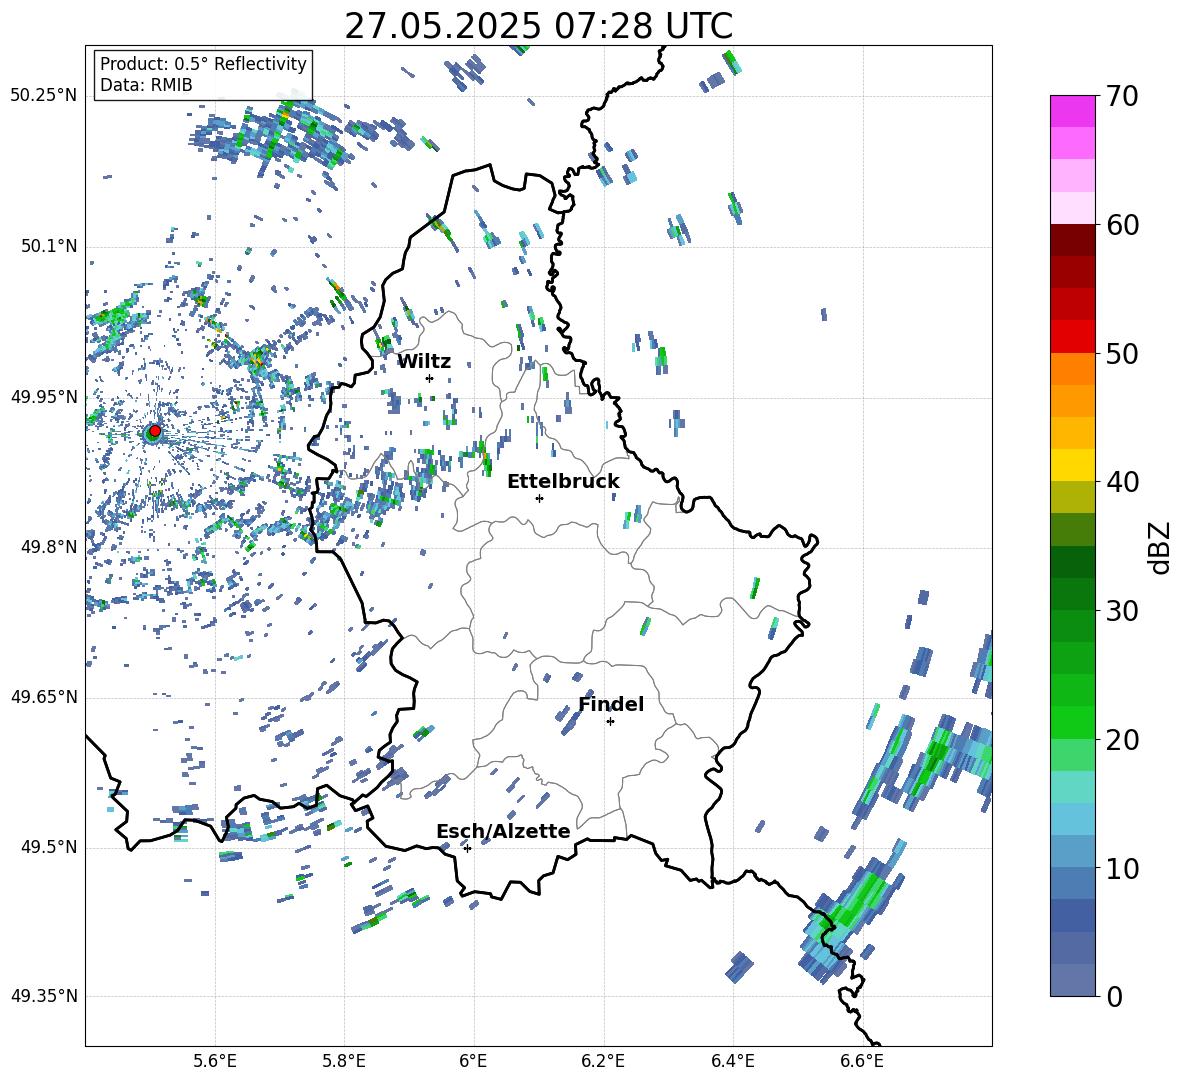Click the 30 colorbar tick label
This screenshot has width=1184, height=1081.
point(1121,611)
